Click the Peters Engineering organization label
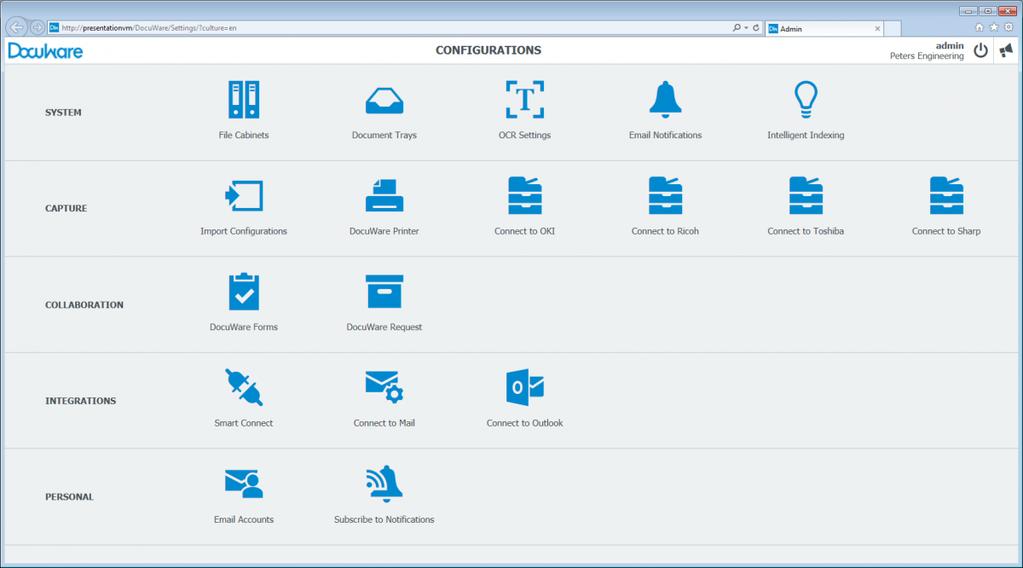The image size is (1023, 568). click(926, 56)
